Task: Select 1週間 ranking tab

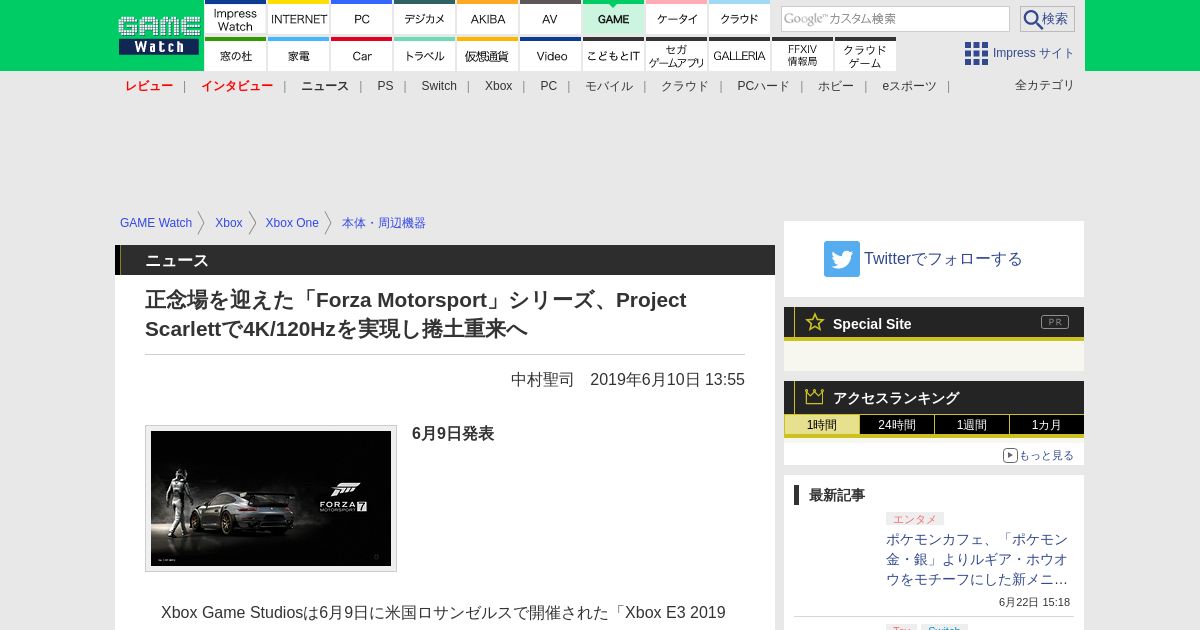Action: [x=972, y=424]
